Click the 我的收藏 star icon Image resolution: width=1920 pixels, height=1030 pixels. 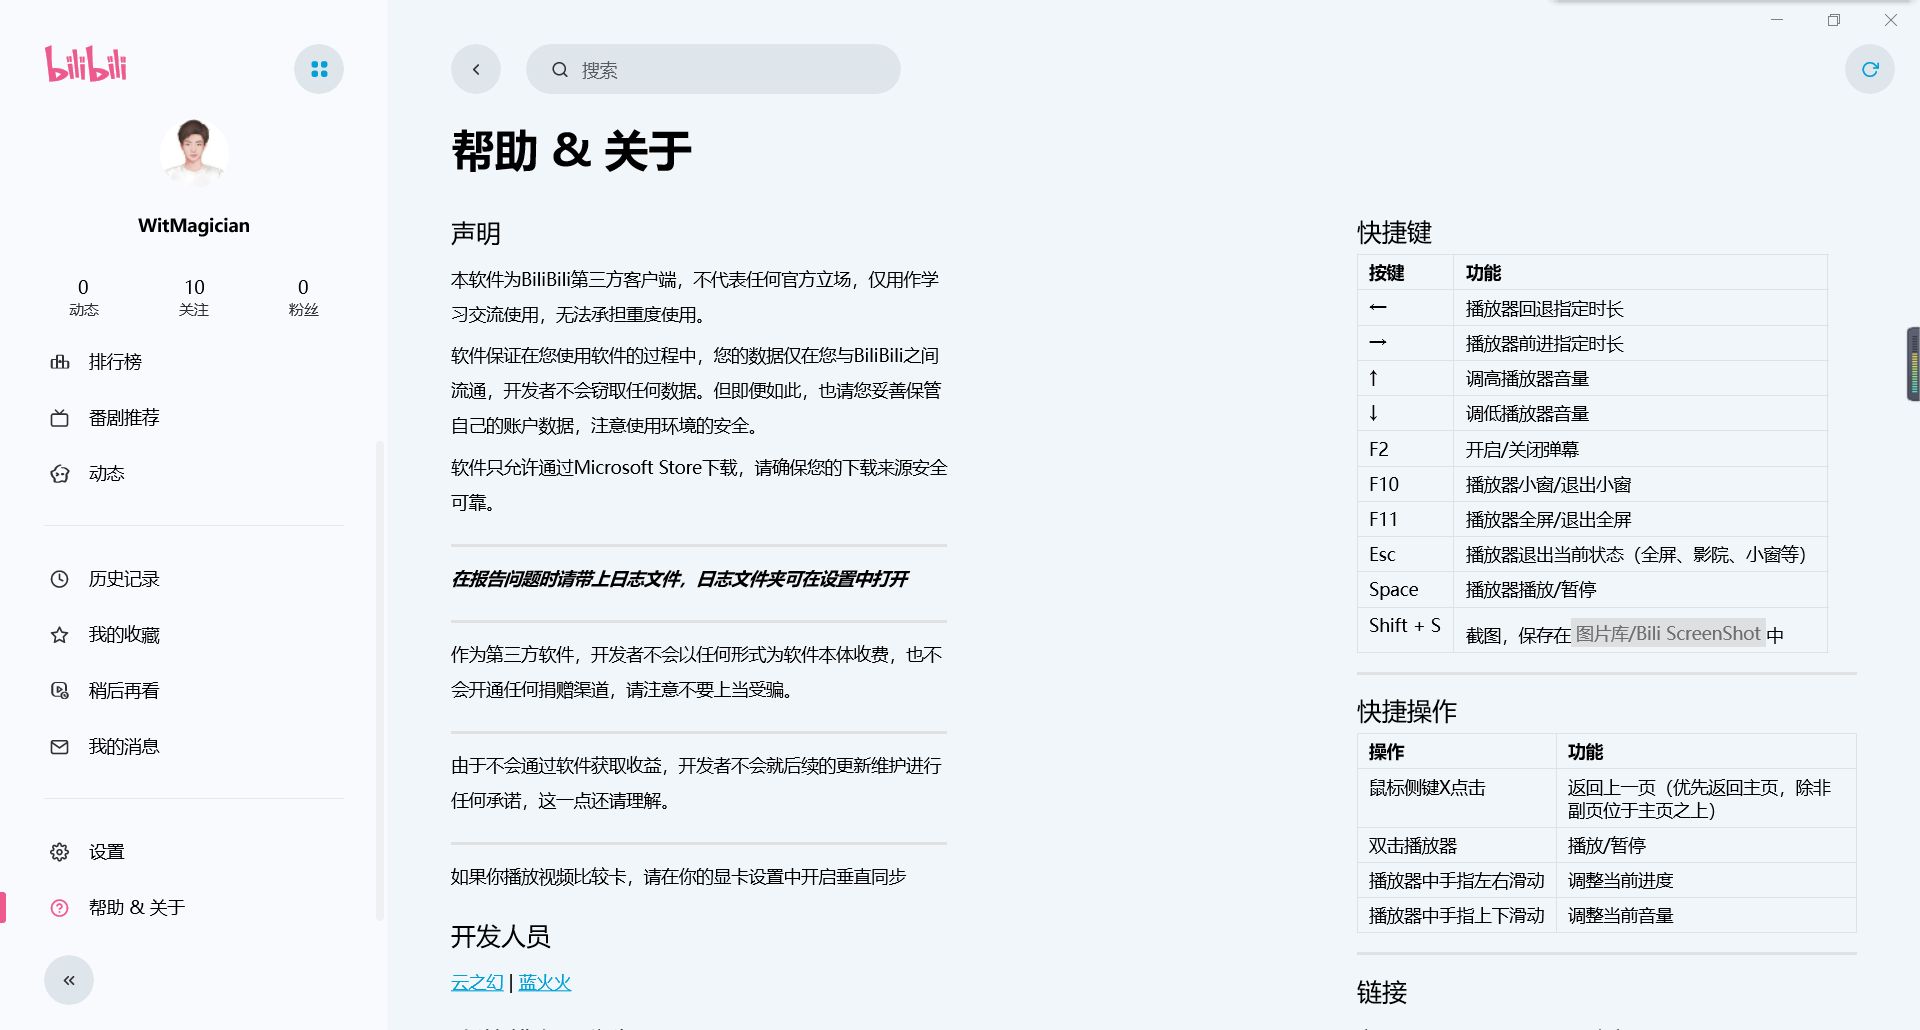pyautogui.click(x=60, y=635)
